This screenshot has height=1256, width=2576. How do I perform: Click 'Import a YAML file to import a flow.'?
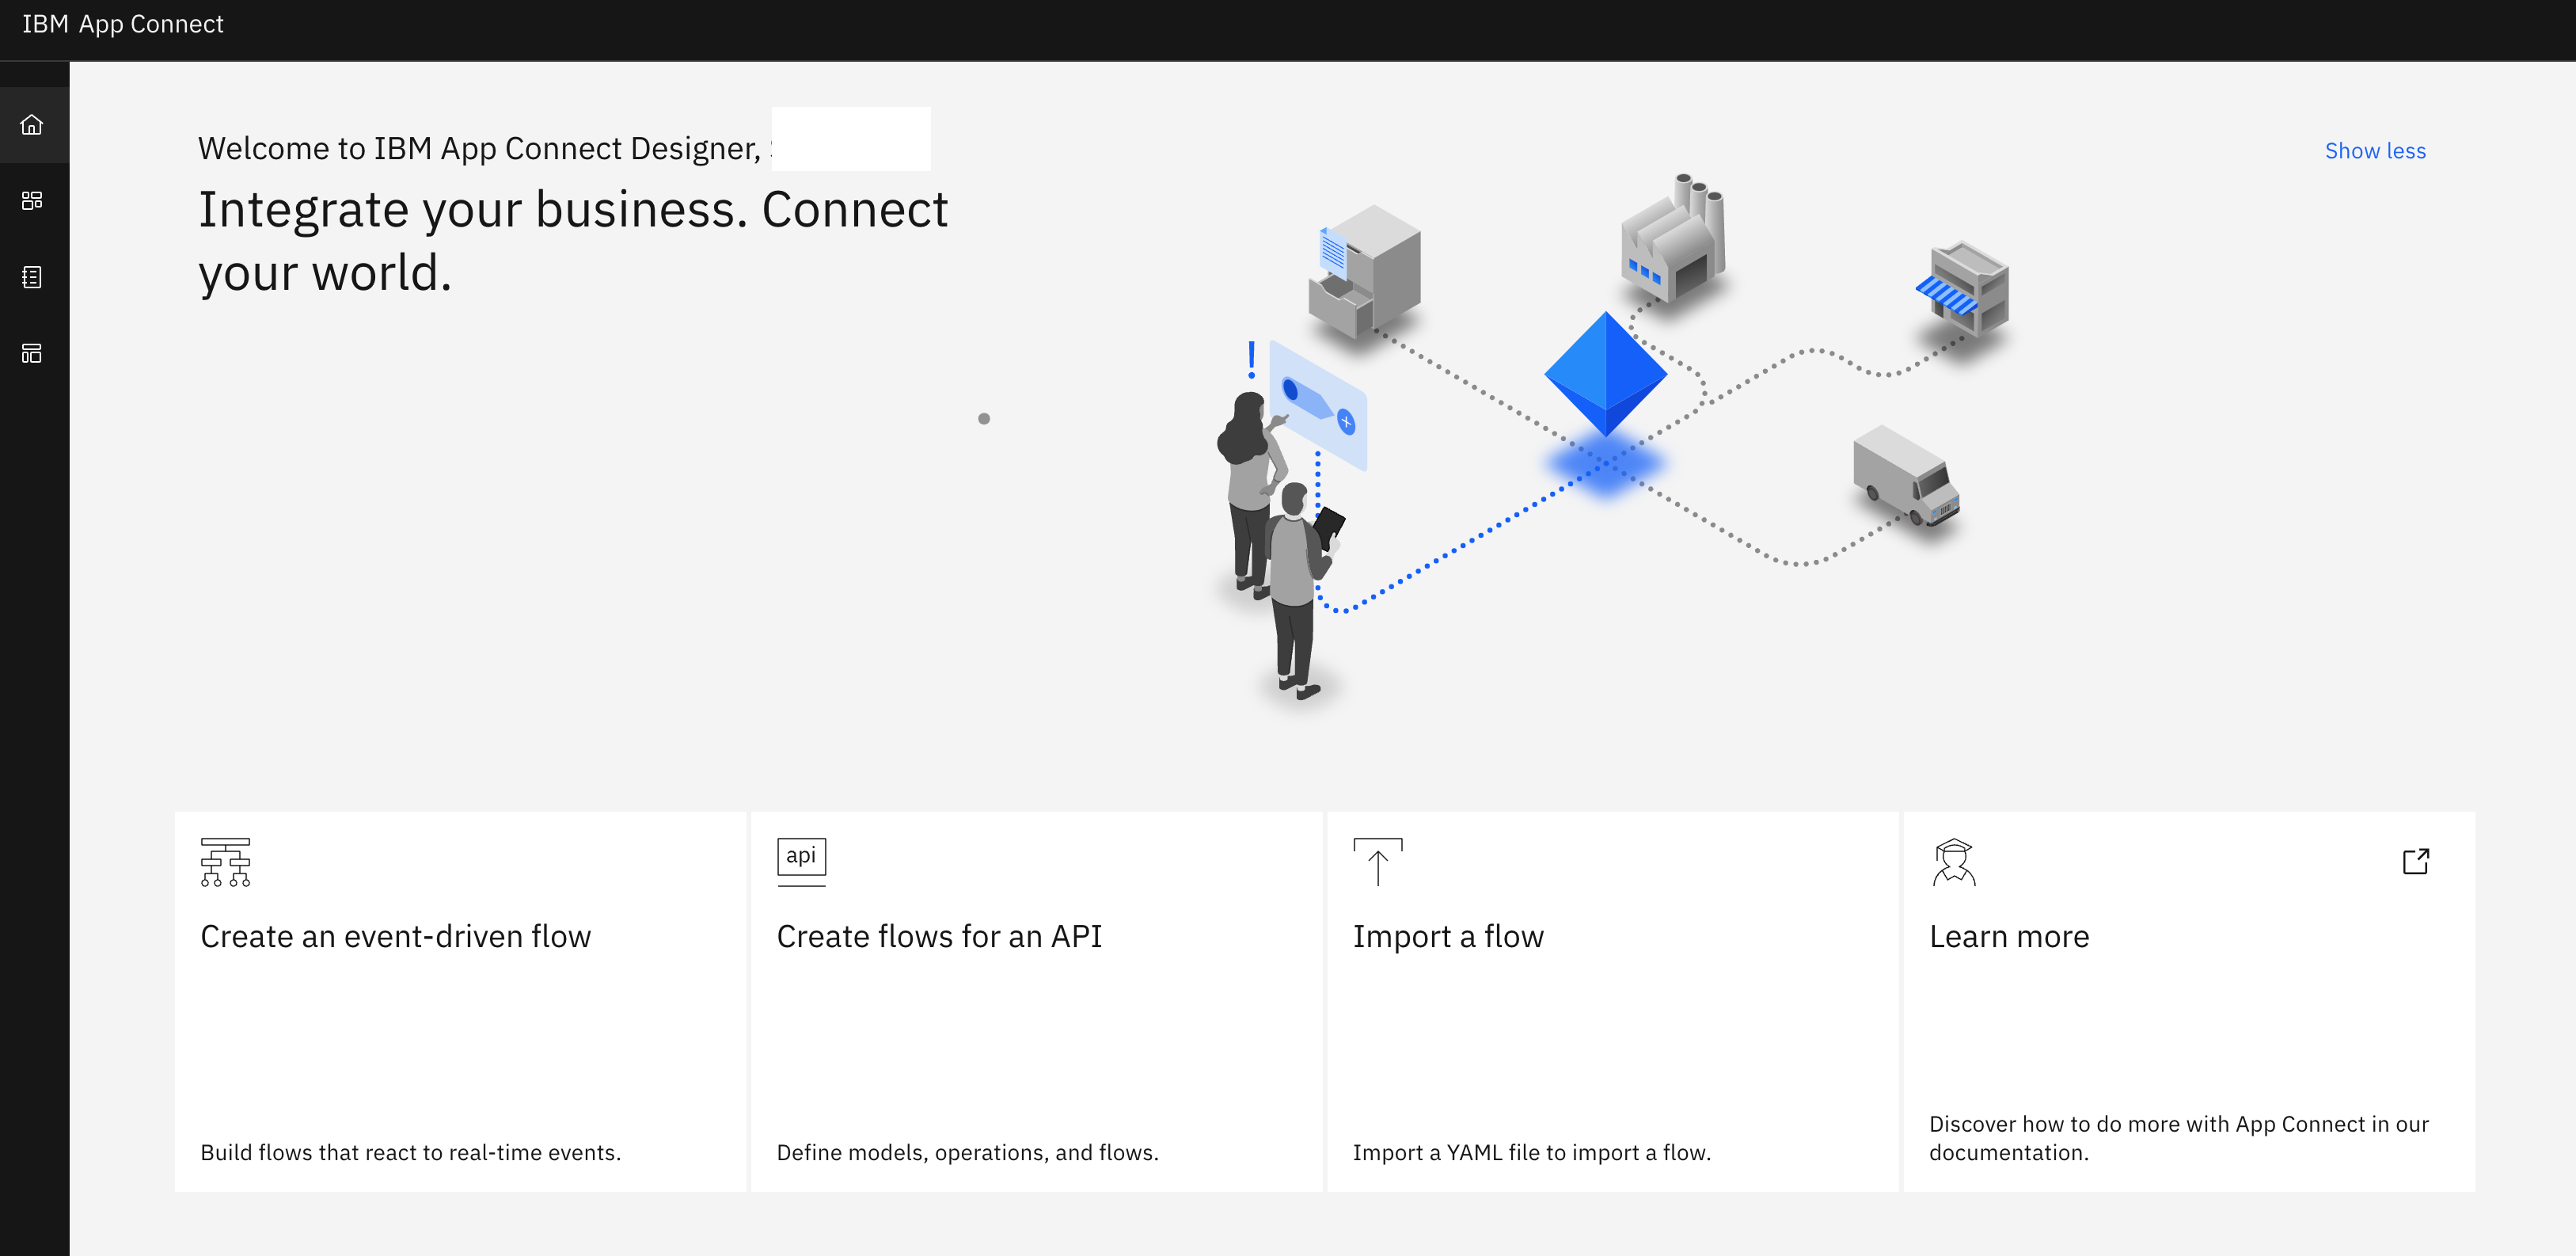[1531, 1152]
